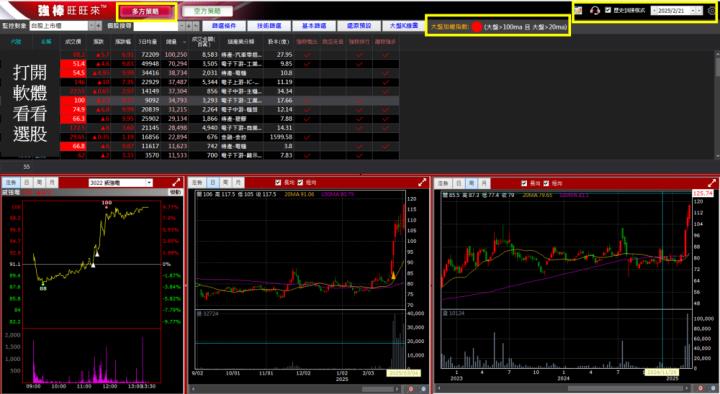Viewport: 720px width, 394px height.
Task: Open the 大盤K線圖 market chart button
Action: 403,26
